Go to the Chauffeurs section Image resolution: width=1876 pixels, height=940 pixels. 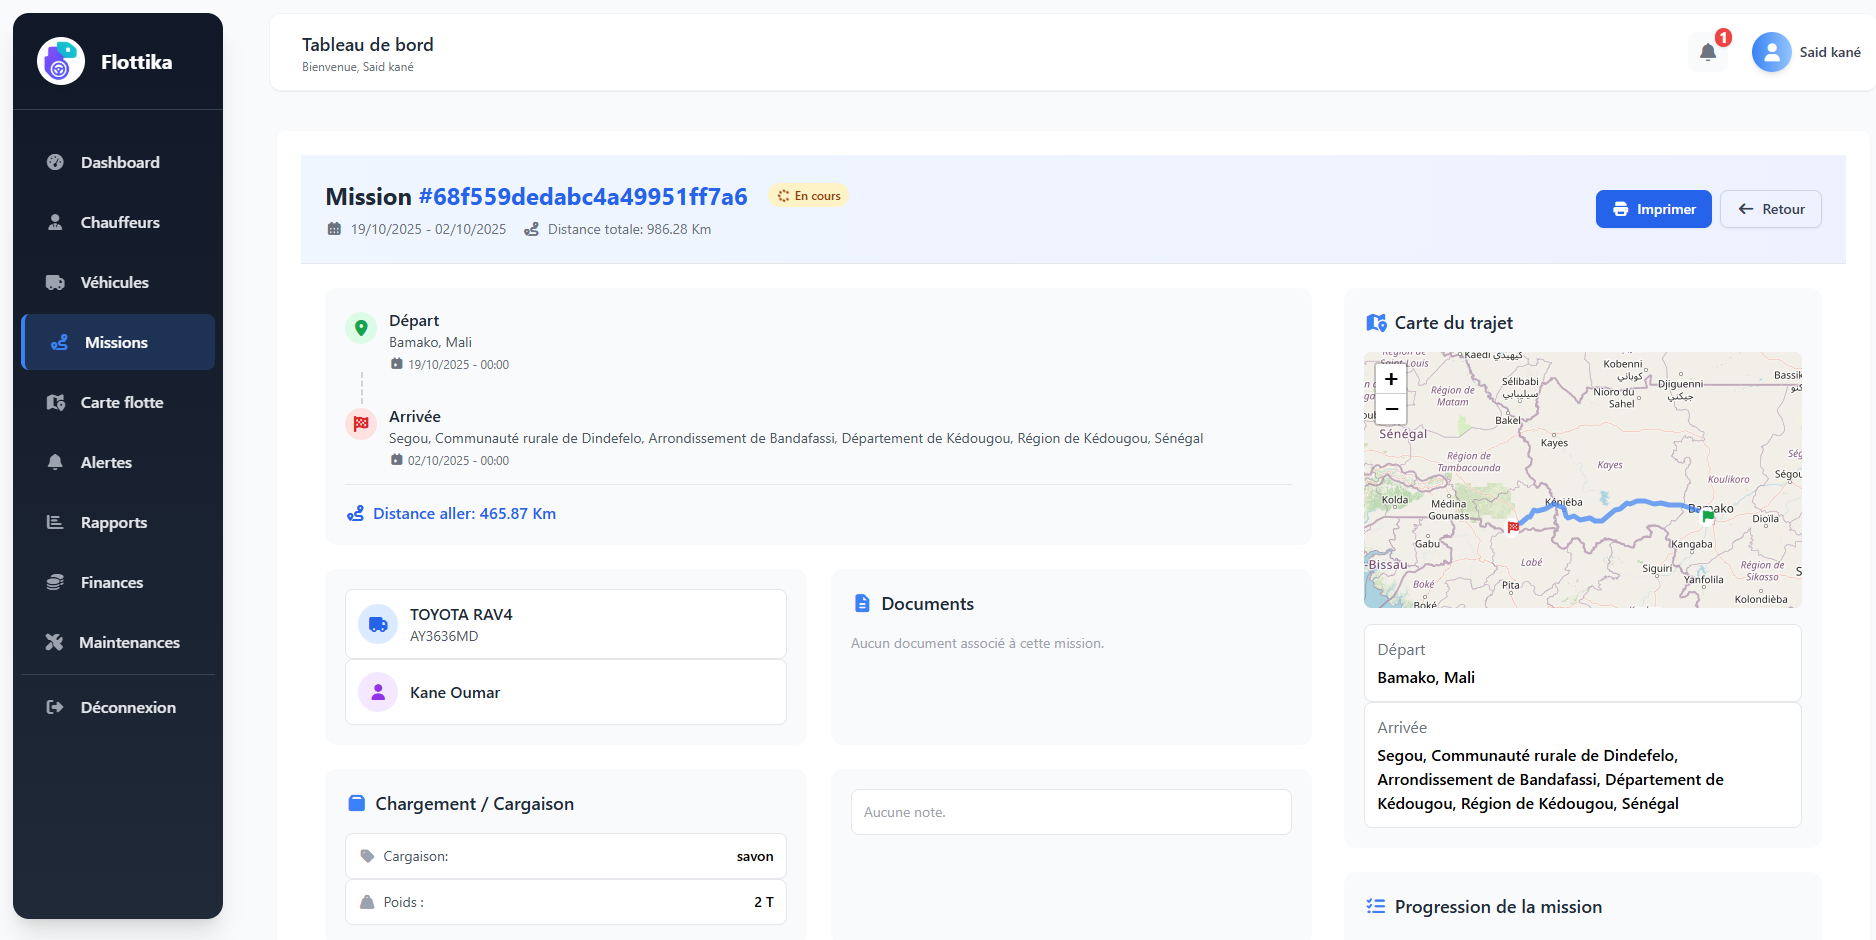point(118,222)
